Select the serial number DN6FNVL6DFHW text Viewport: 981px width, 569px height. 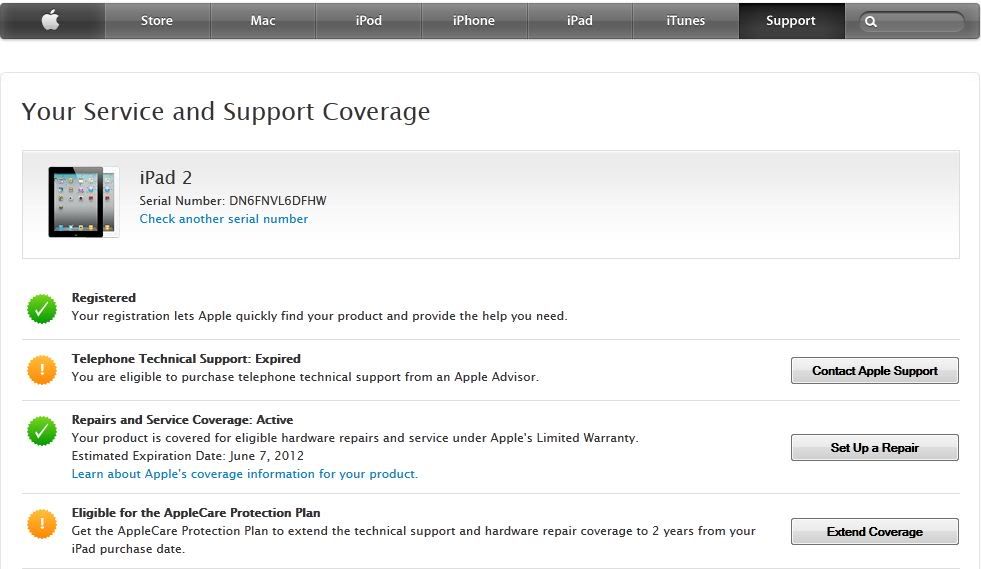click(x=278, y=201)
